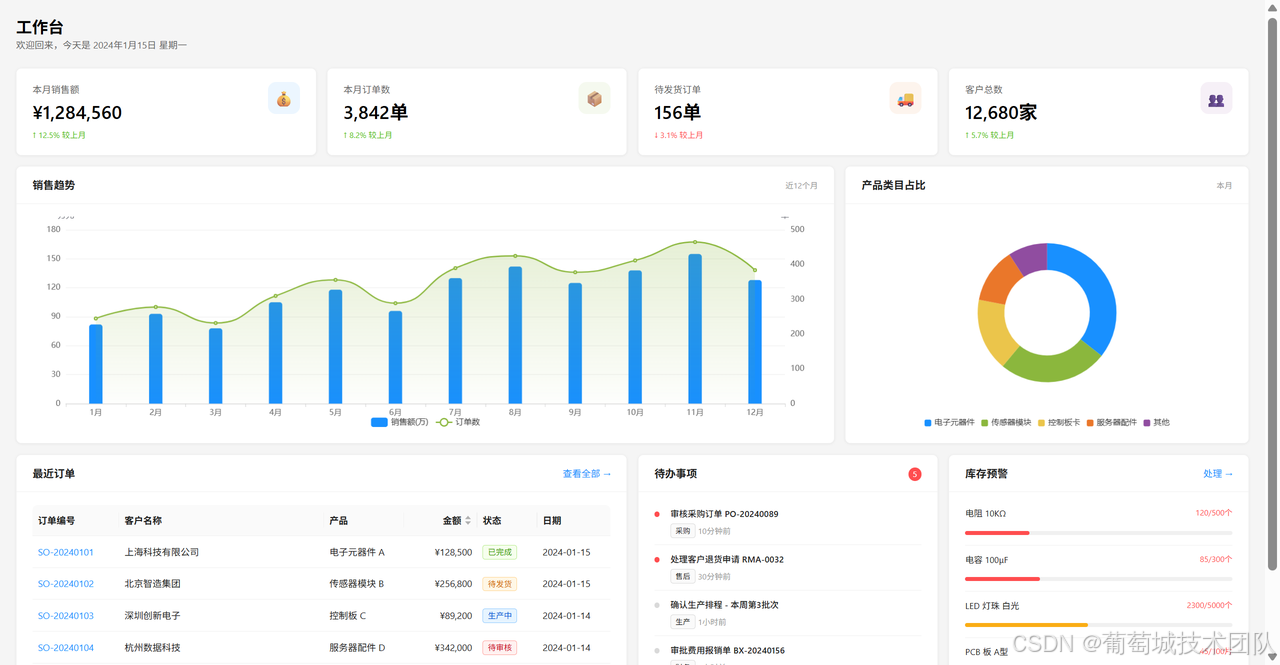Screen dimensions: 1280x665
Task: Click the 本月 label on product category card
Action: coord(1224,186)
